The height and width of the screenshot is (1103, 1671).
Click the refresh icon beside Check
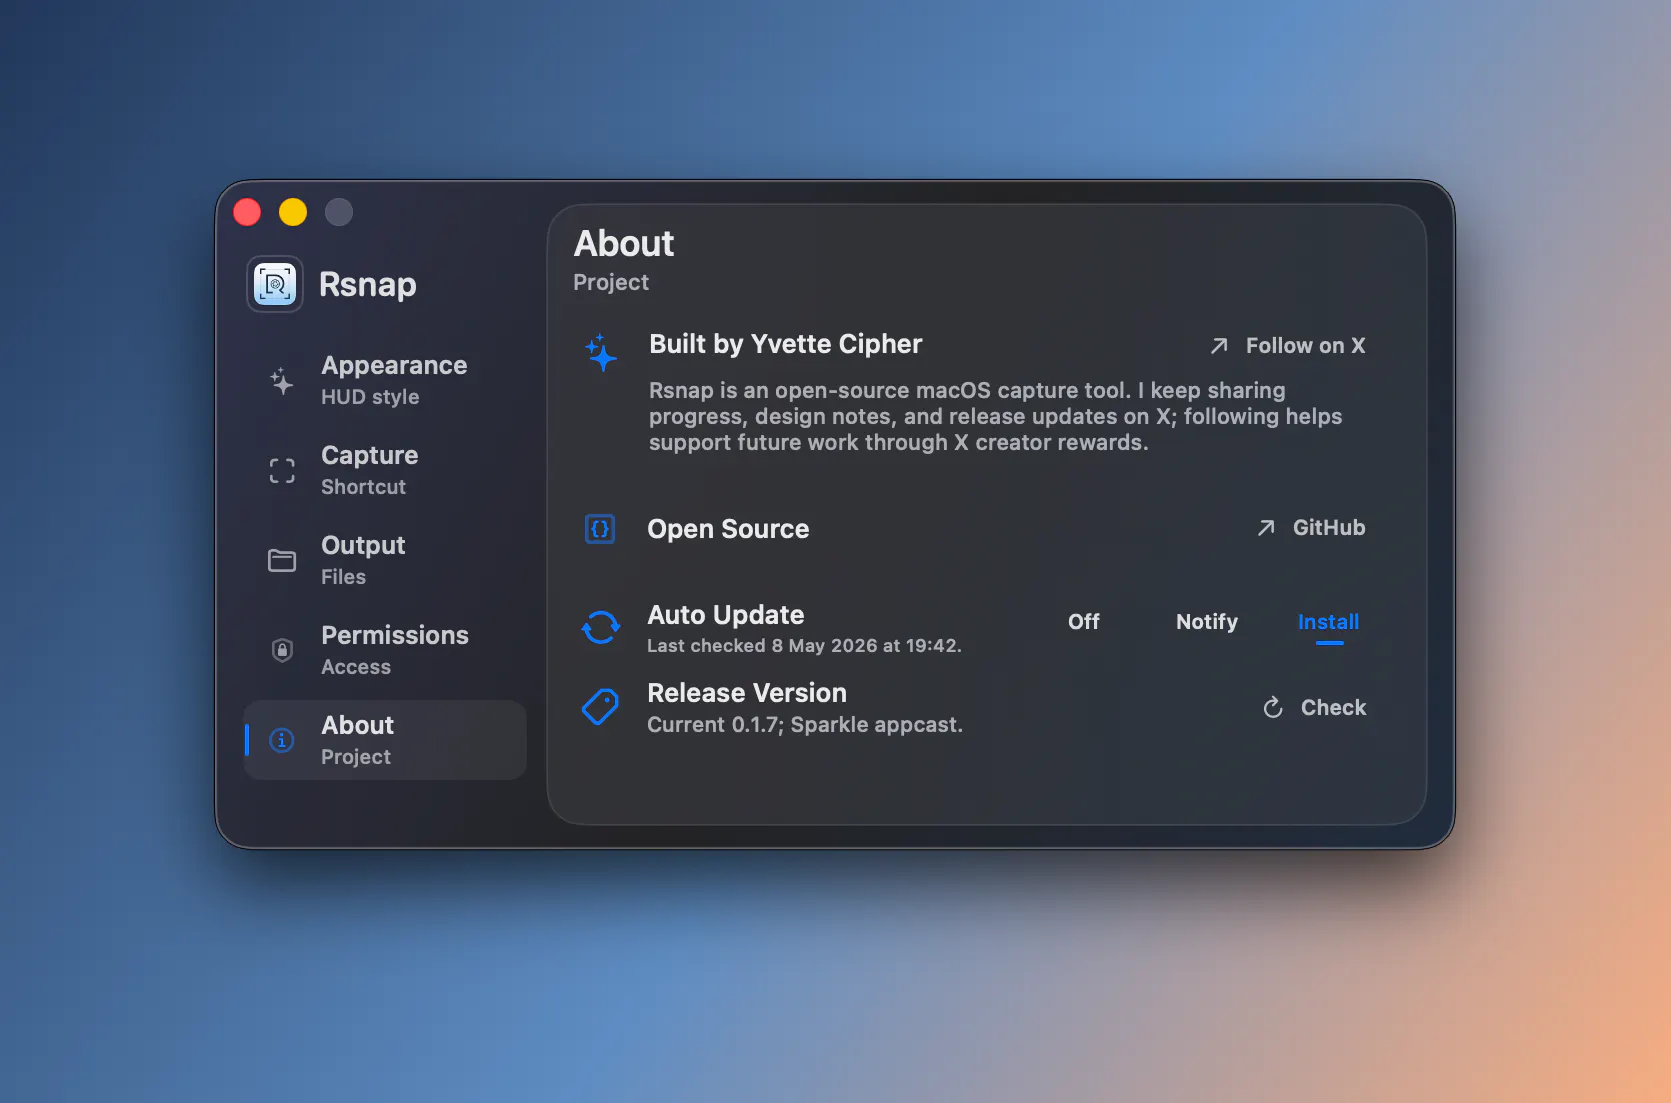pyautogui.click(x=1273, y=708)
